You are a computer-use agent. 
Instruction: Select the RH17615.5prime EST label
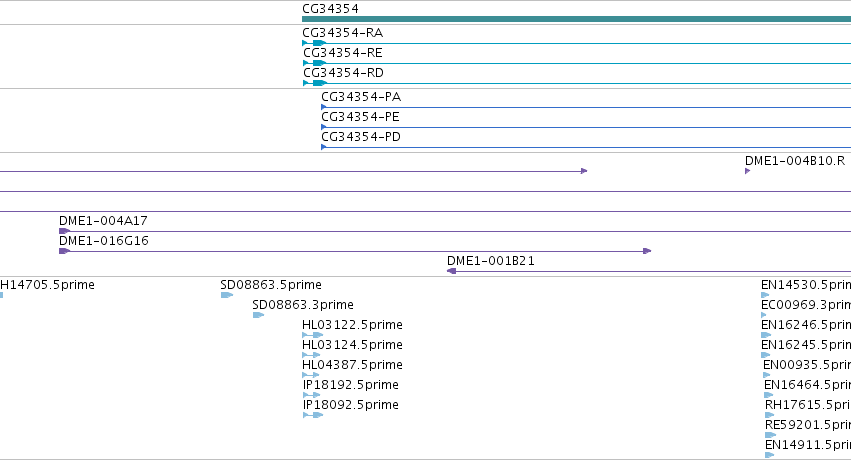[x=808, y=406]
